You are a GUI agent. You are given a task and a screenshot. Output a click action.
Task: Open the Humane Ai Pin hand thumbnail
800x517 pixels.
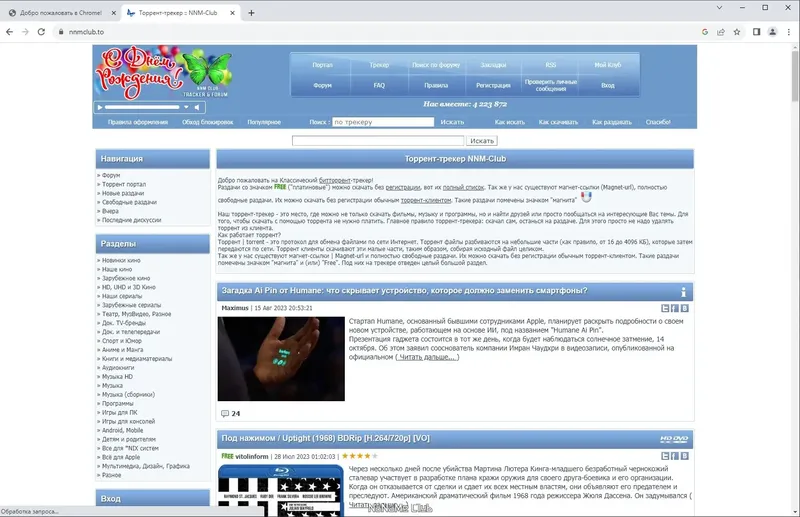(281, 359)
